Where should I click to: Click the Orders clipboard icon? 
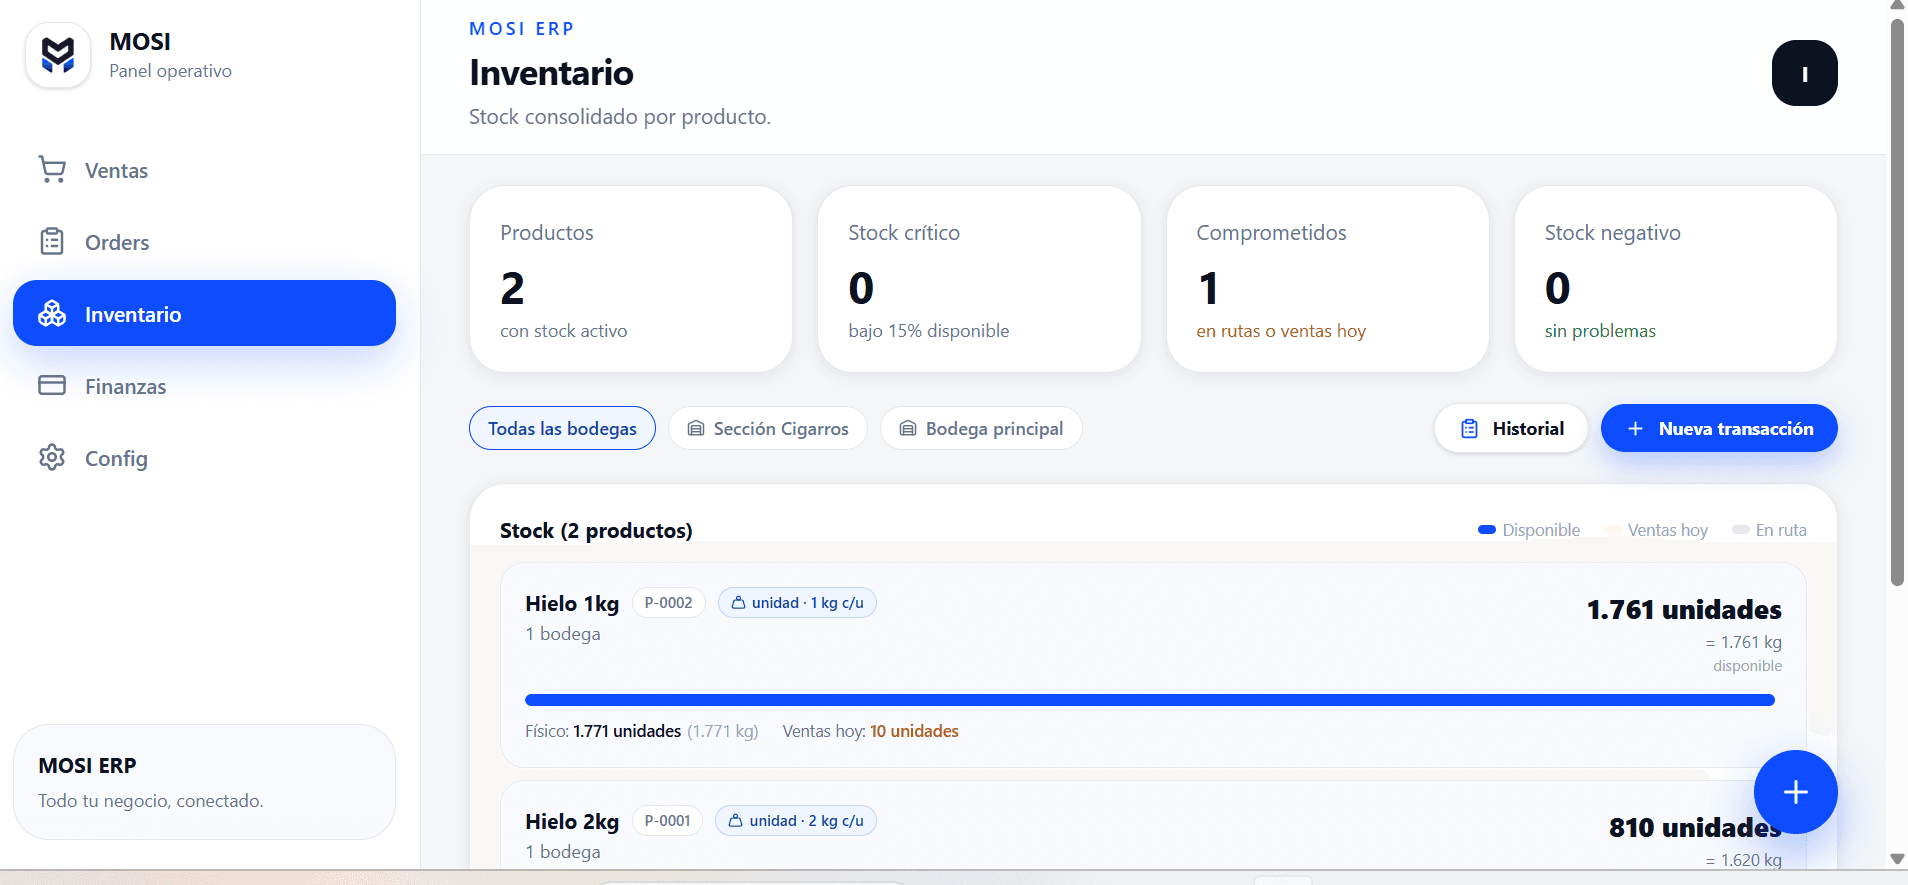[x=52, y=242]
